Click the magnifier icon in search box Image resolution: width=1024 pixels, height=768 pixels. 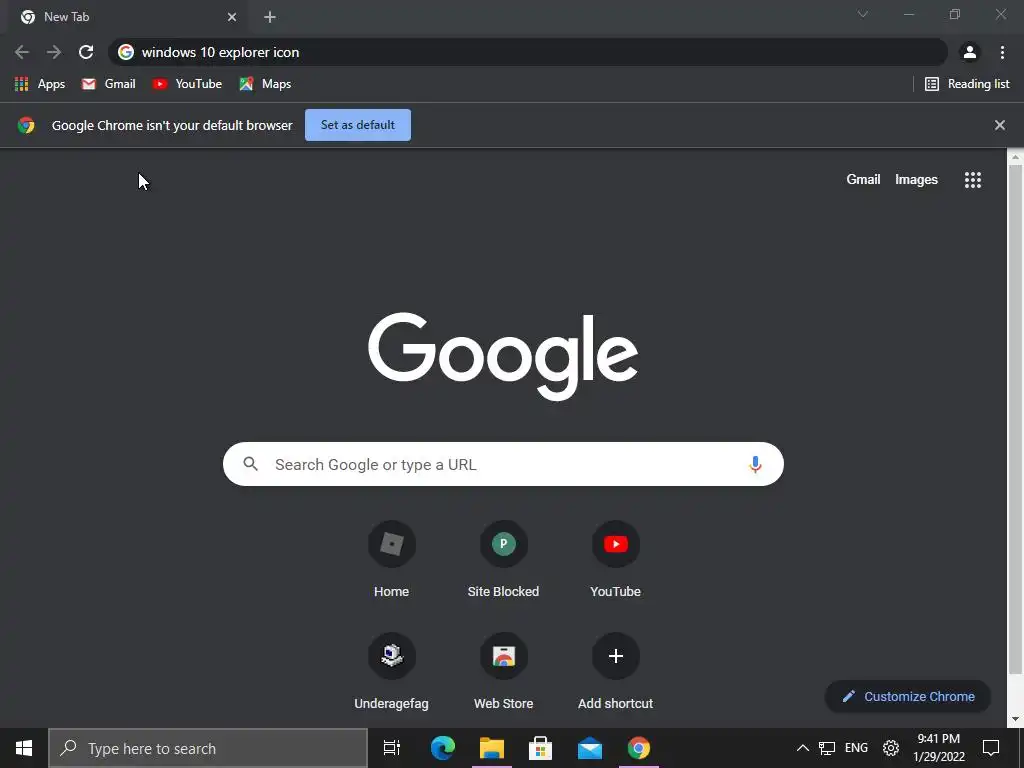[251, 464]
